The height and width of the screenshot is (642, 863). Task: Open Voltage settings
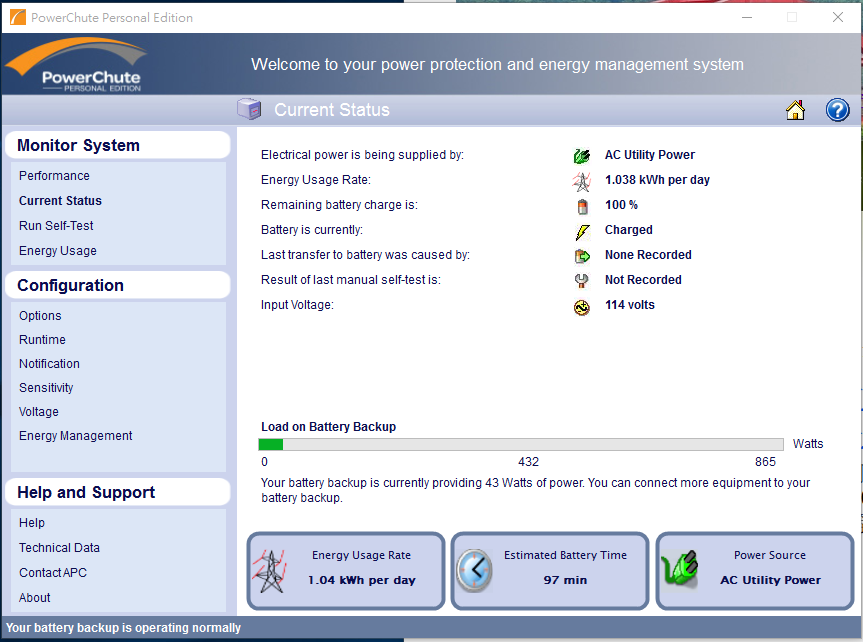pyautogui.click(x=39, y=412)
